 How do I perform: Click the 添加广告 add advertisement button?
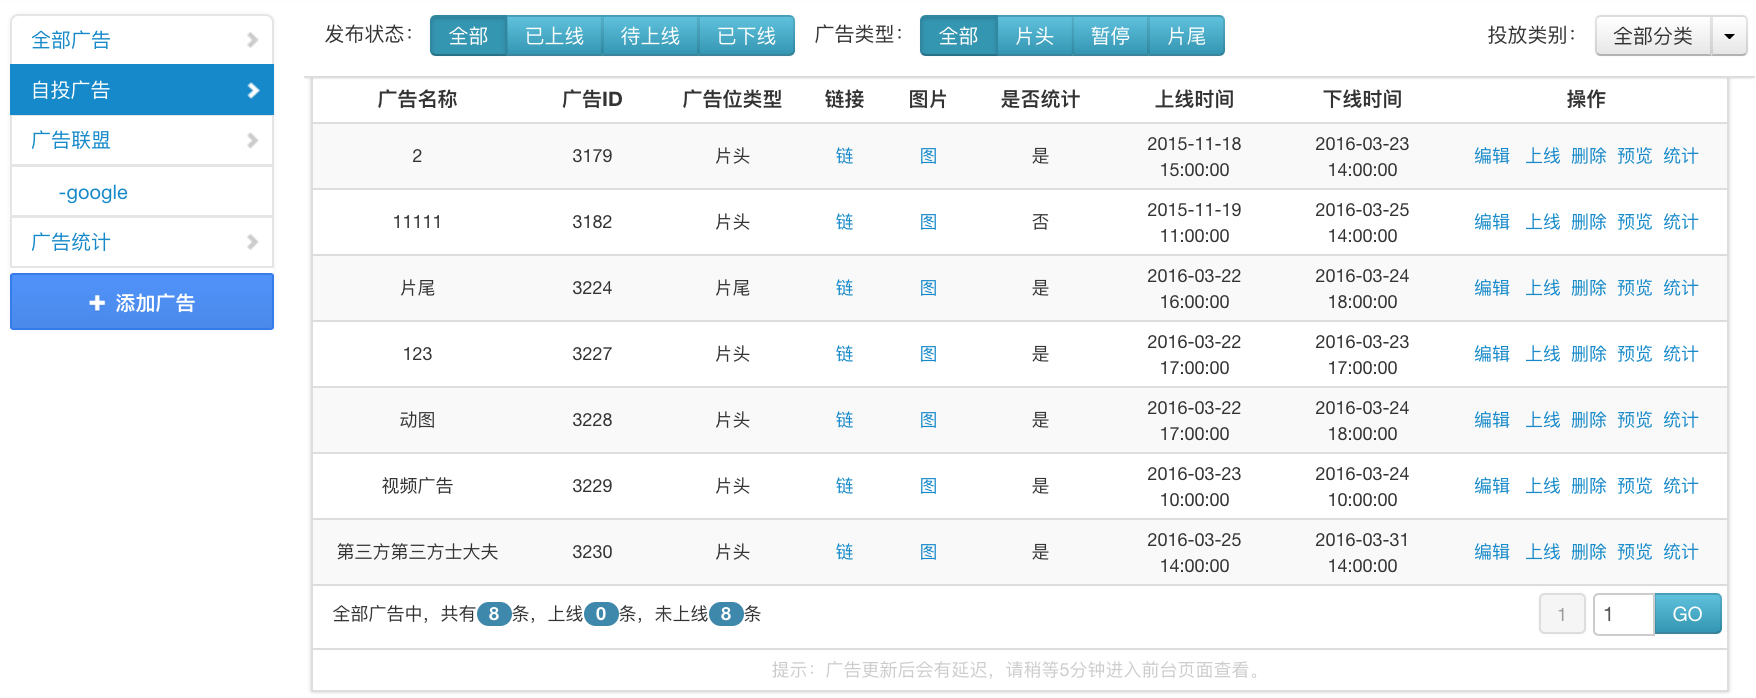point(142,302)
